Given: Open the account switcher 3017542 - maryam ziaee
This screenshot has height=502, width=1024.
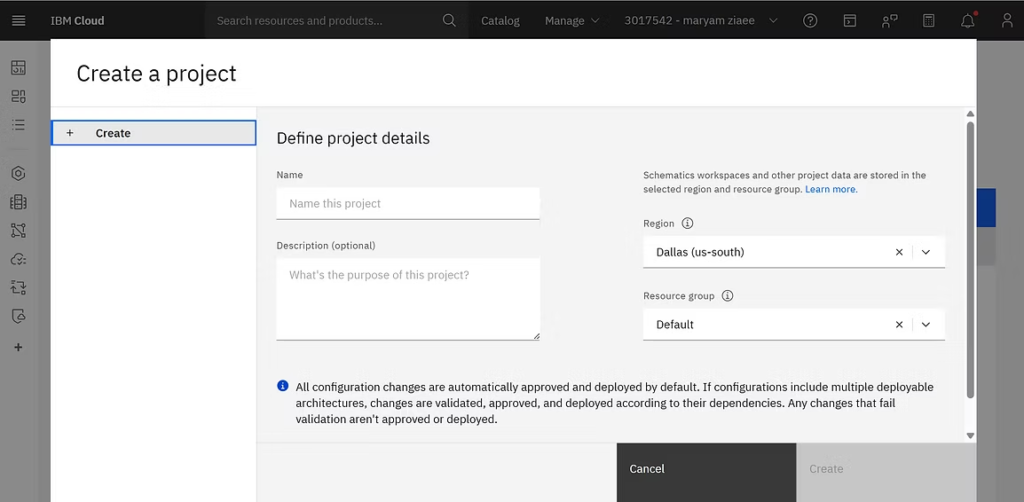Looking at the screenshot, I should click(701, 20).
